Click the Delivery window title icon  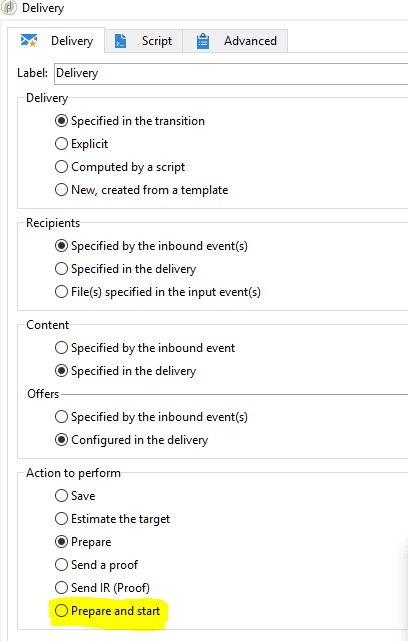click(9, 8)
